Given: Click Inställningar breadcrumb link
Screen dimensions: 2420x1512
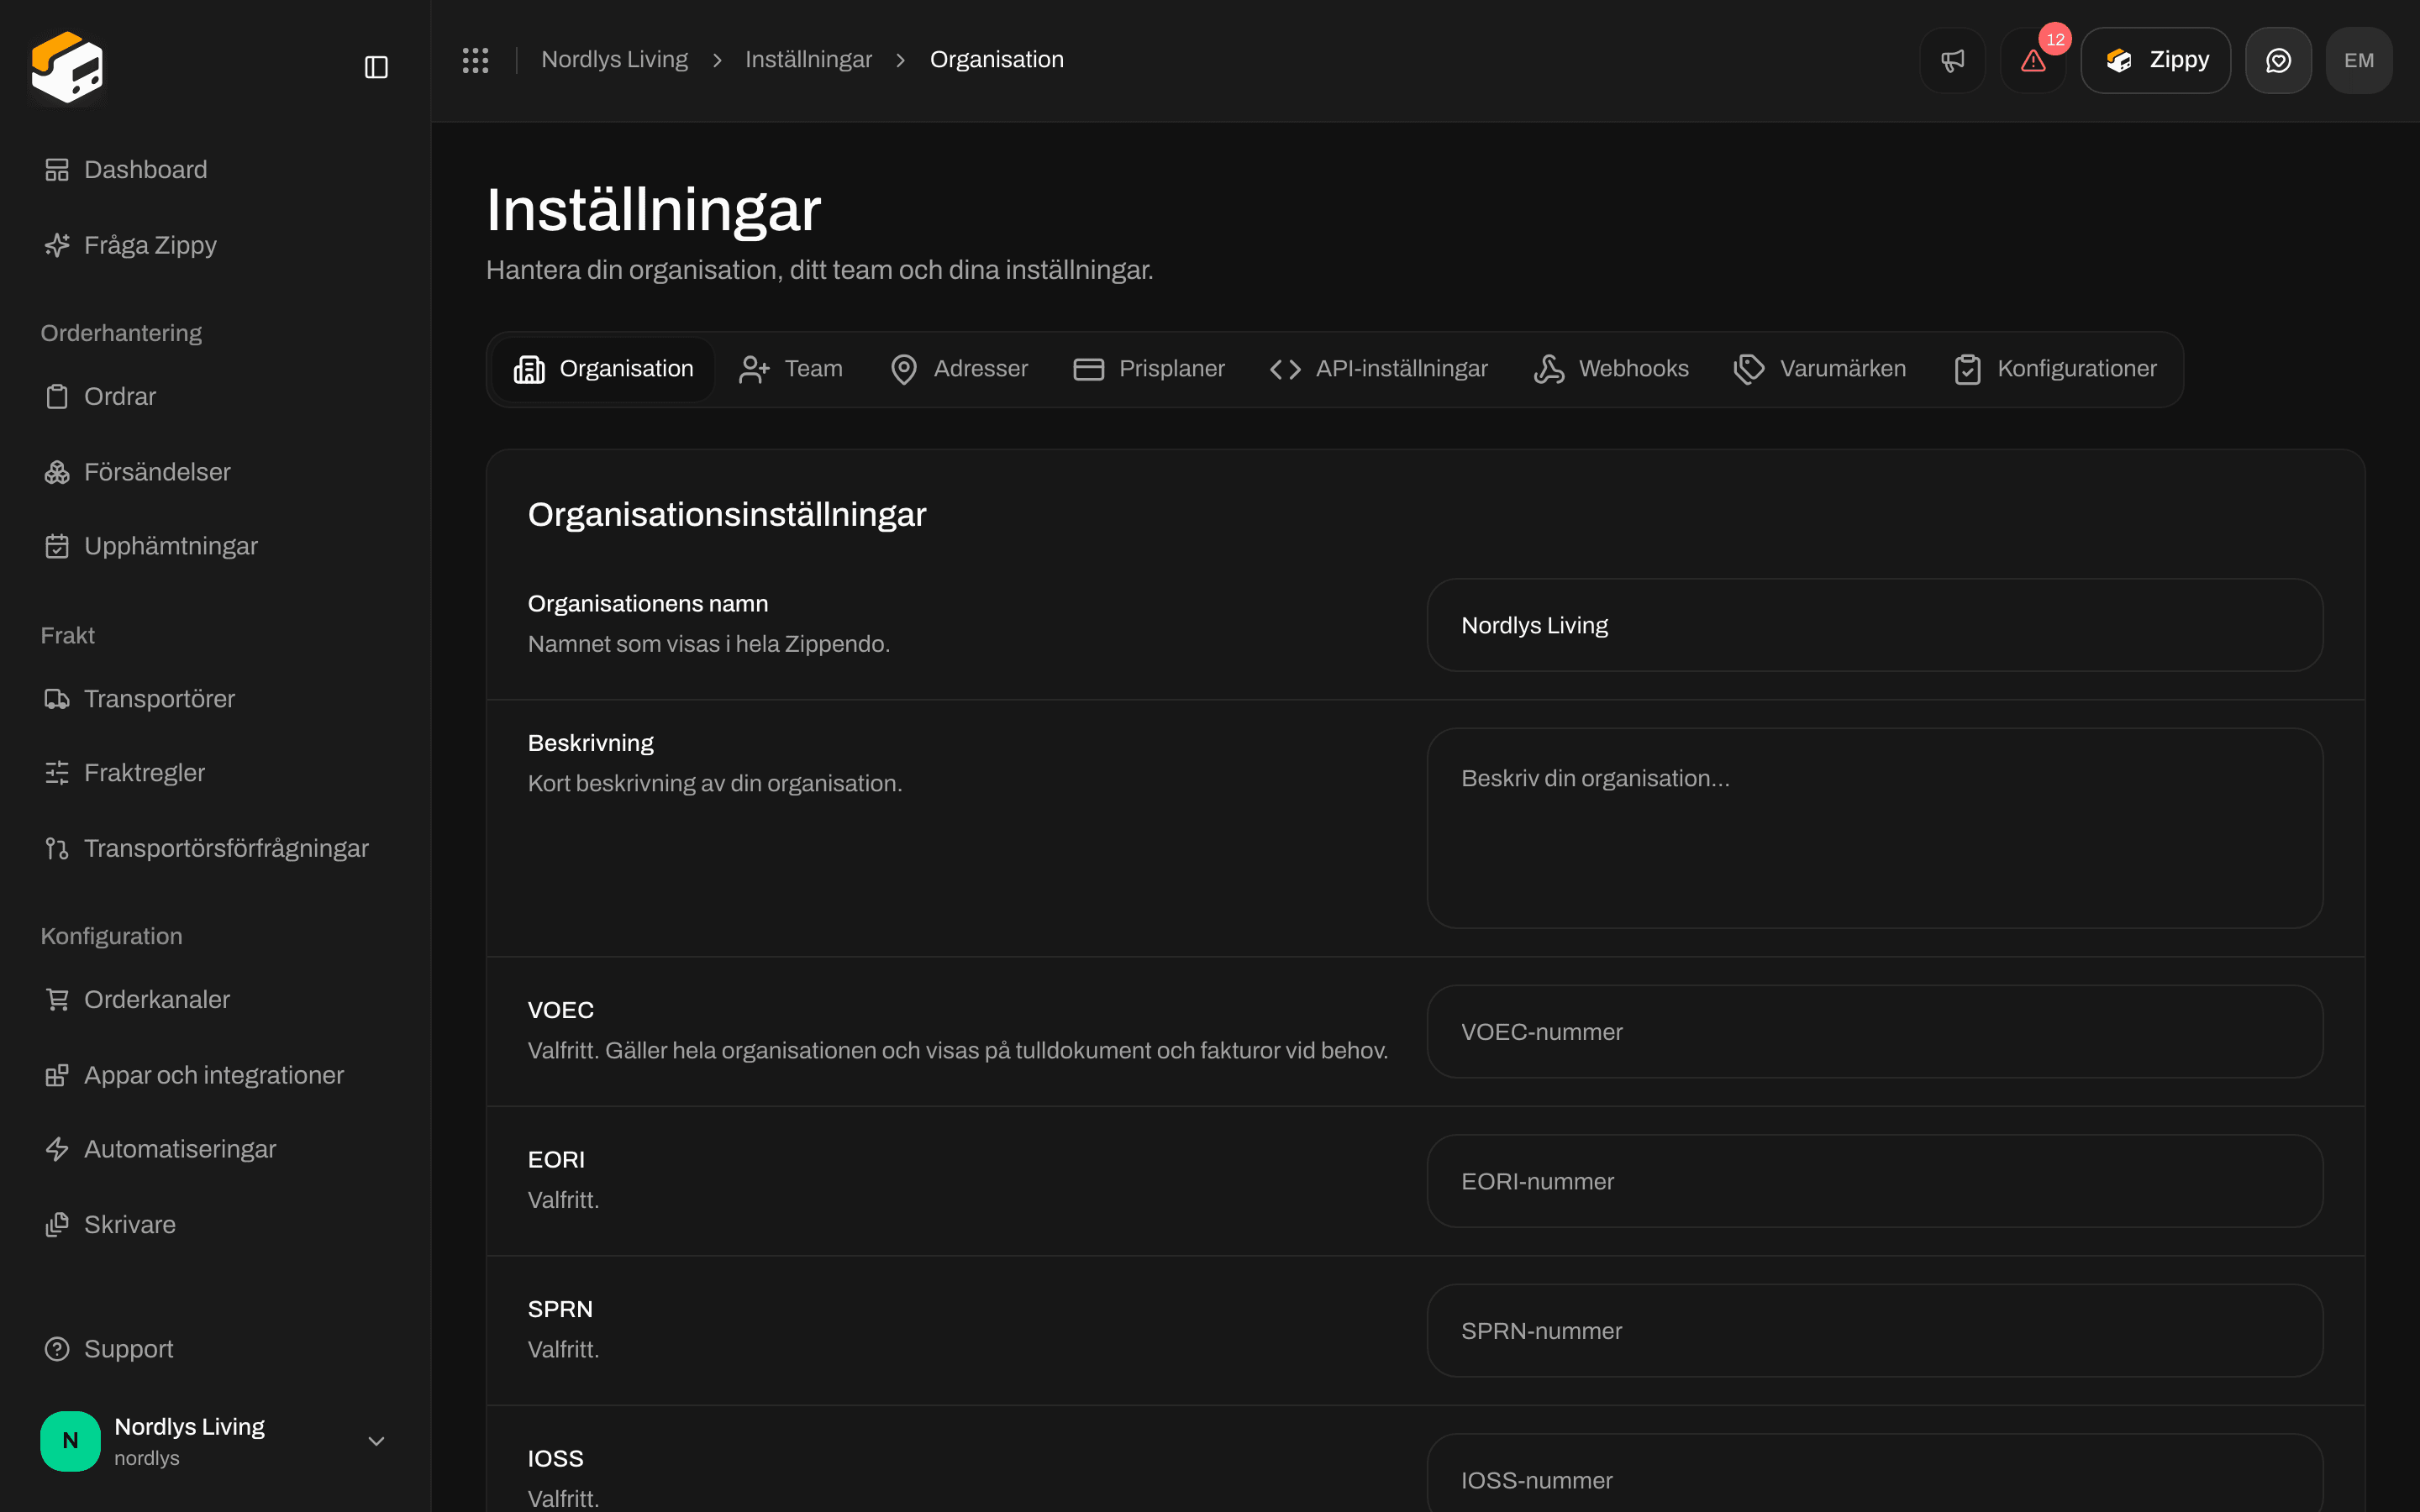Looking at the screenshot, I should click(808, 60).
